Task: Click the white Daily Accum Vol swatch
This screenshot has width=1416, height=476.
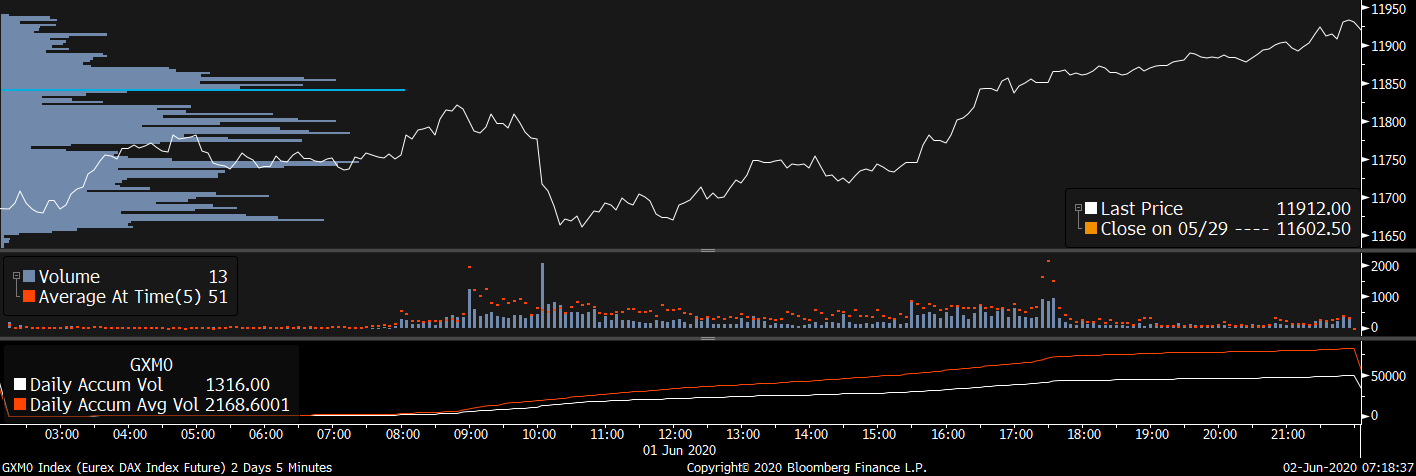Action: point(20,385)
